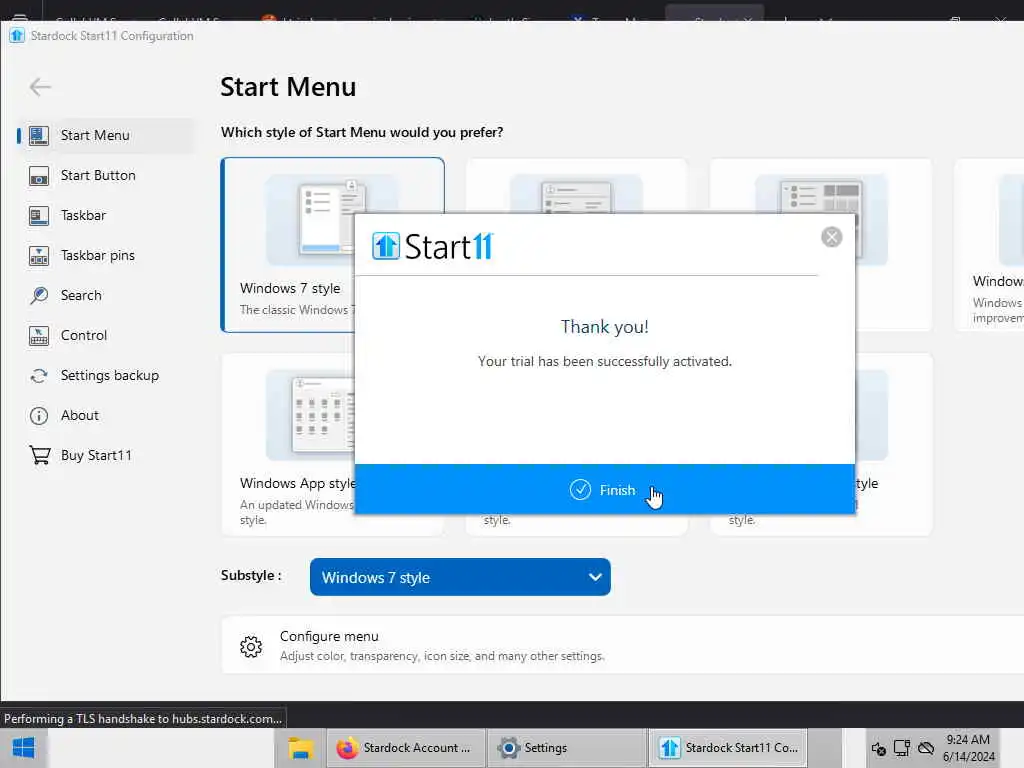Click the Finish checkmark icon
1024x768 pixels.
tap(580, 490)
